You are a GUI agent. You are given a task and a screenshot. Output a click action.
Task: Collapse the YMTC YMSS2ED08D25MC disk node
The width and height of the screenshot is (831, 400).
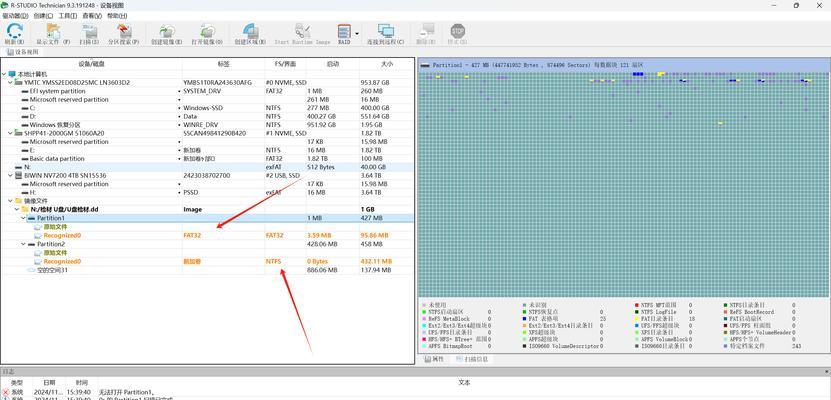[x=11, y=83]
